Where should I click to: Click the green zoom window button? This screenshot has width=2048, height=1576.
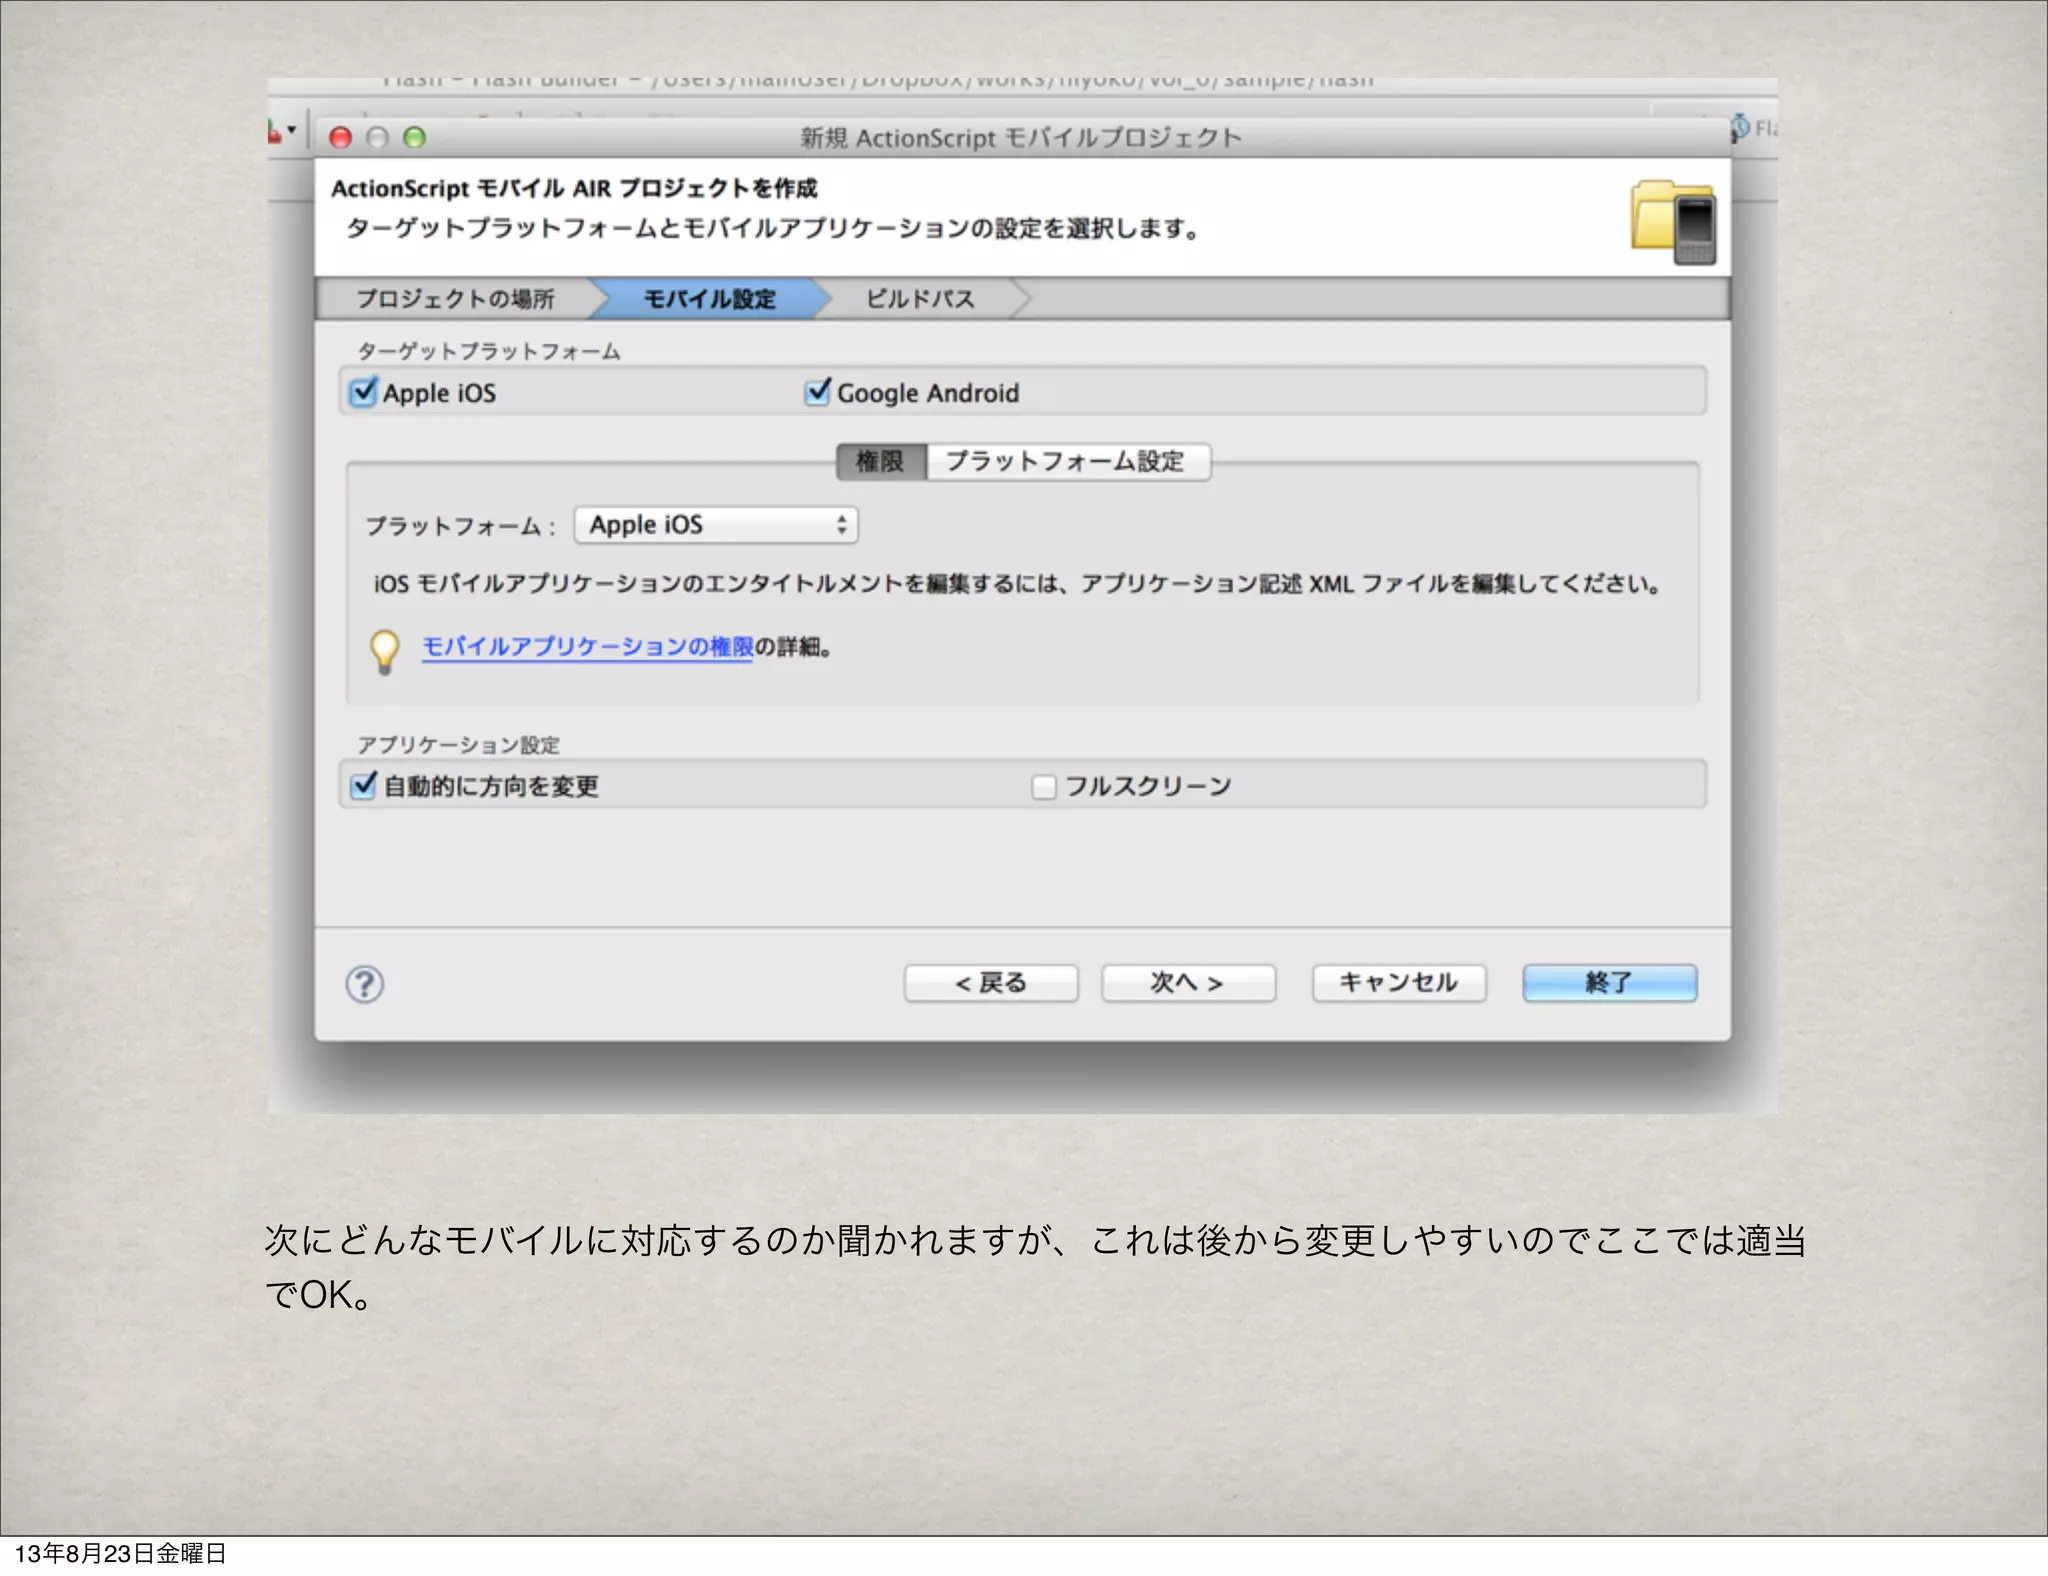(x=414, y=138)
